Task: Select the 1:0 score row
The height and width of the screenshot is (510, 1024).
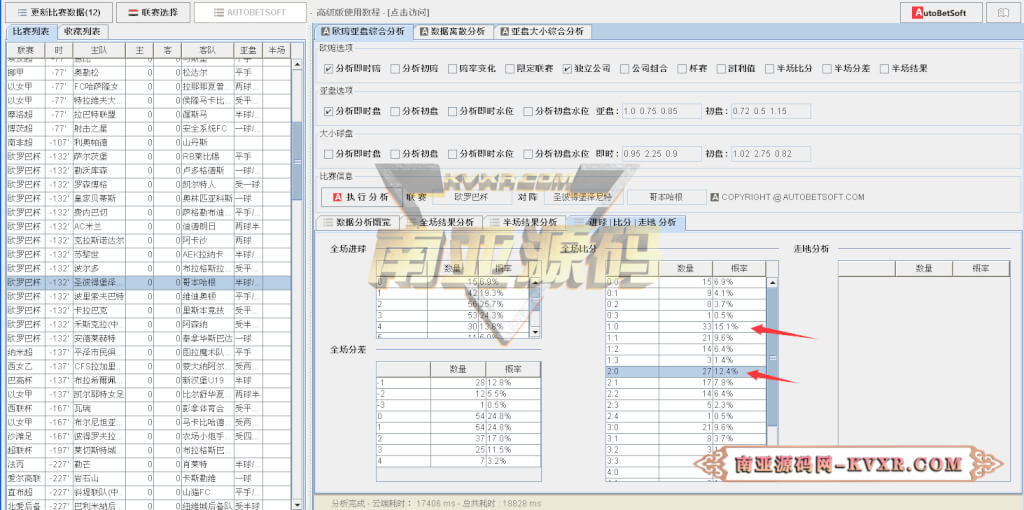Action: [686, 327]
